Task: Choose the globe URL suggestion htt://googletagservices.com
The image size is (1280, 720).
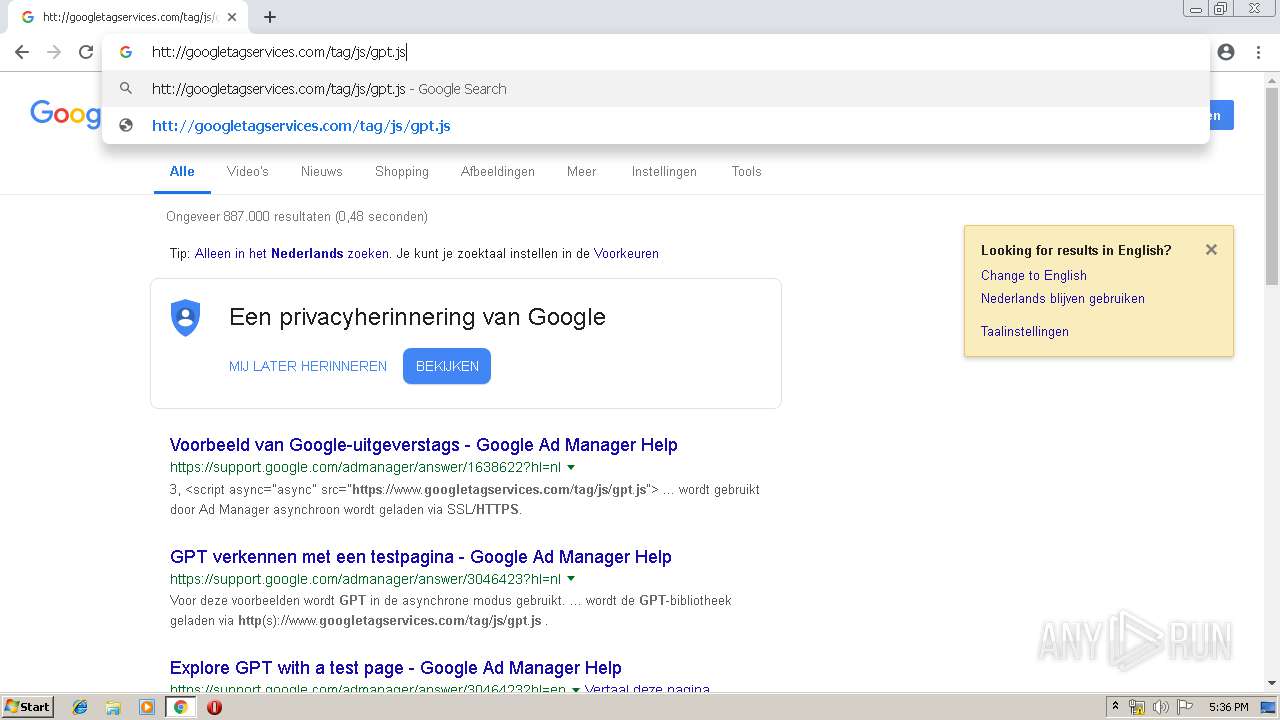Action: (x=656, y=126)
